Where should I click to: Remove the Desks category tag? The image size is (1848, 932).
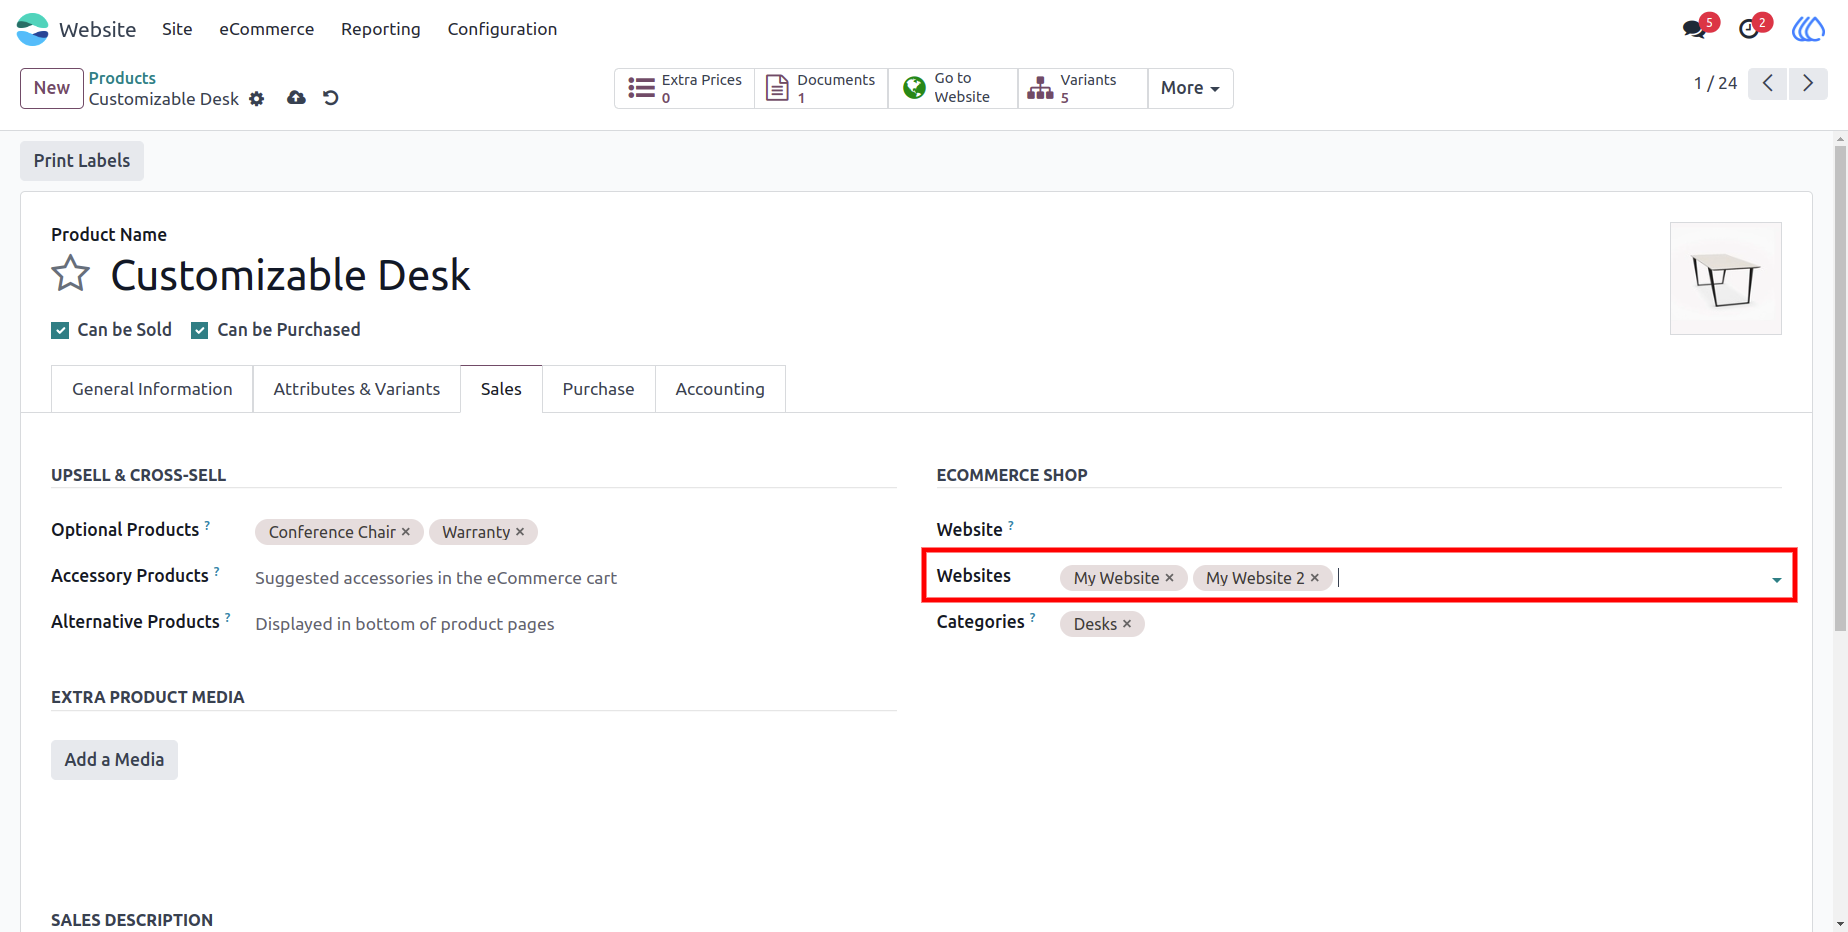(x=1127, y=624)
